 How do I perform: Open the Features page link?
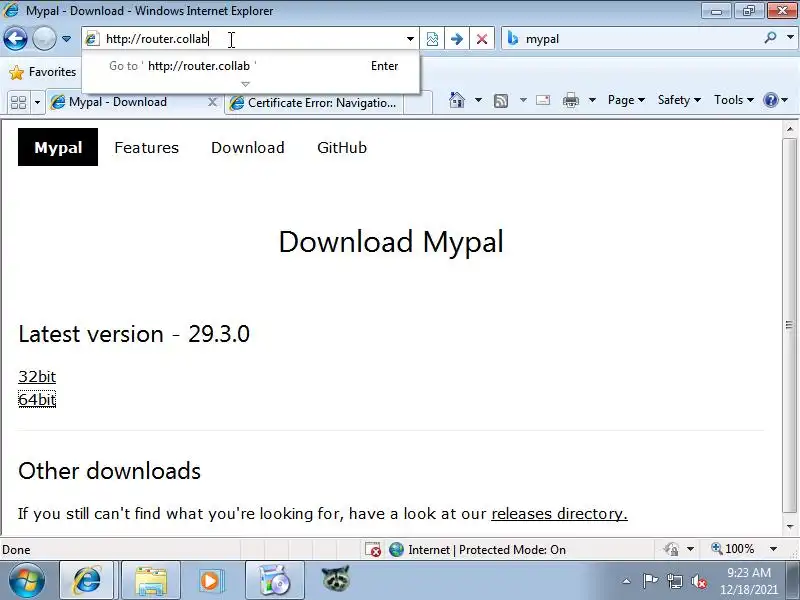(146, 147)
